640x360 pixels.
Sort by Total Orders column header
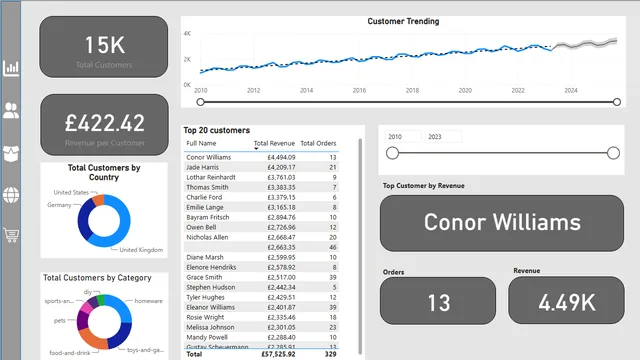(318, 143)
